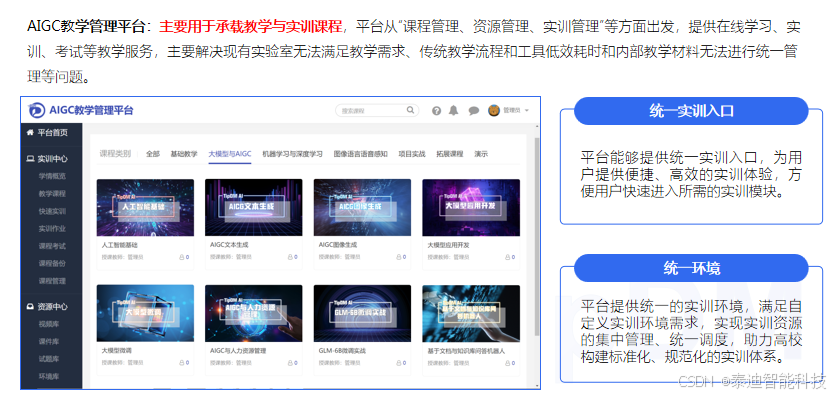Open 环境库 in the sidebar
The height and width of the screenshot is (397, 838).
pos(49,377)
